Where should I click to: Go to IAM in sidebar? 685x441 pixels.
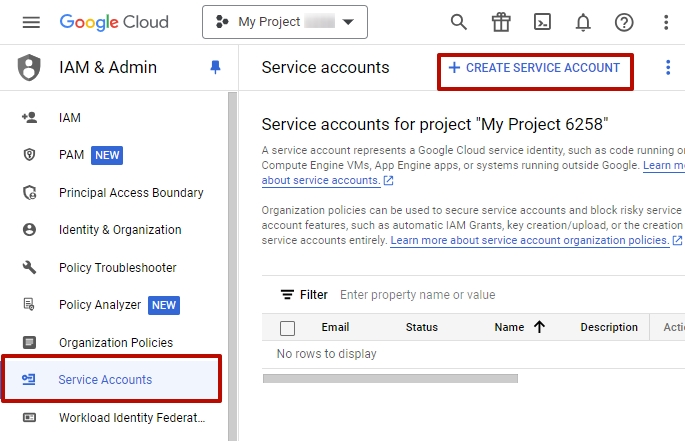click(70, 118)
